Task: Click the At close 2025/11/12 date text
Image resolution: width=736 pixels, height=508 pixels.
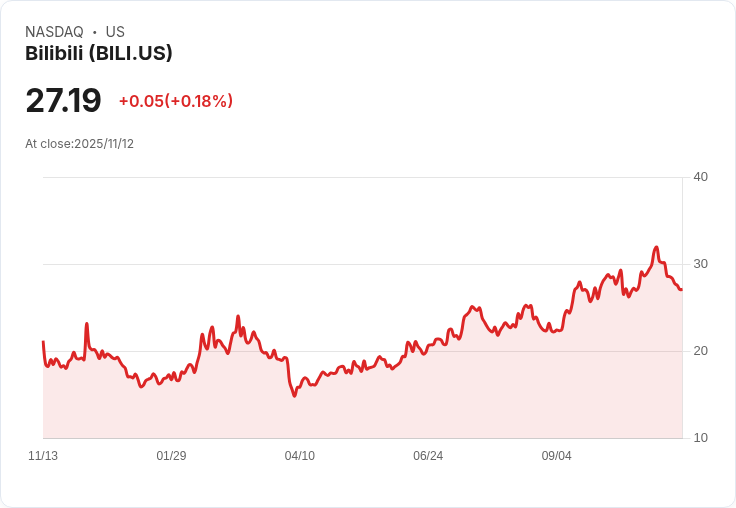Action: point(79,144)
